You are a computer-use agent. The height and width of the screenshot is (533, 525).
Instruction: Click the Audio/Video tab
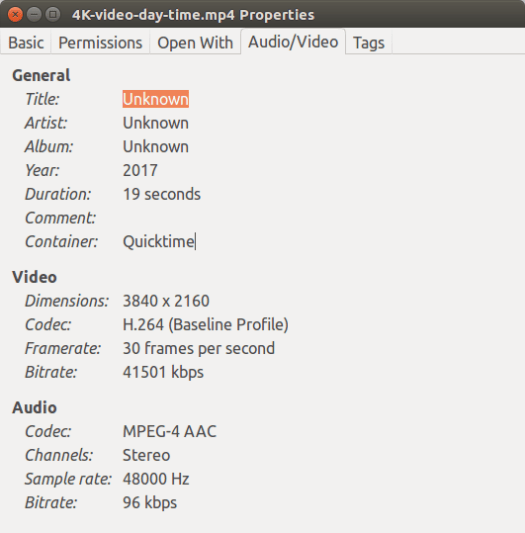pyautogui.click(x=293, y=42)
